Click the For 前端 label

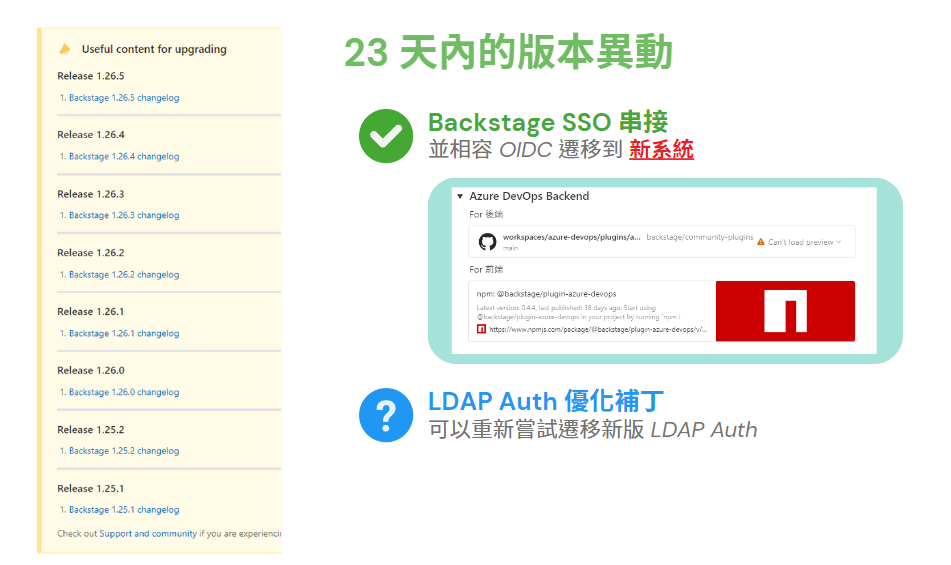486,270
